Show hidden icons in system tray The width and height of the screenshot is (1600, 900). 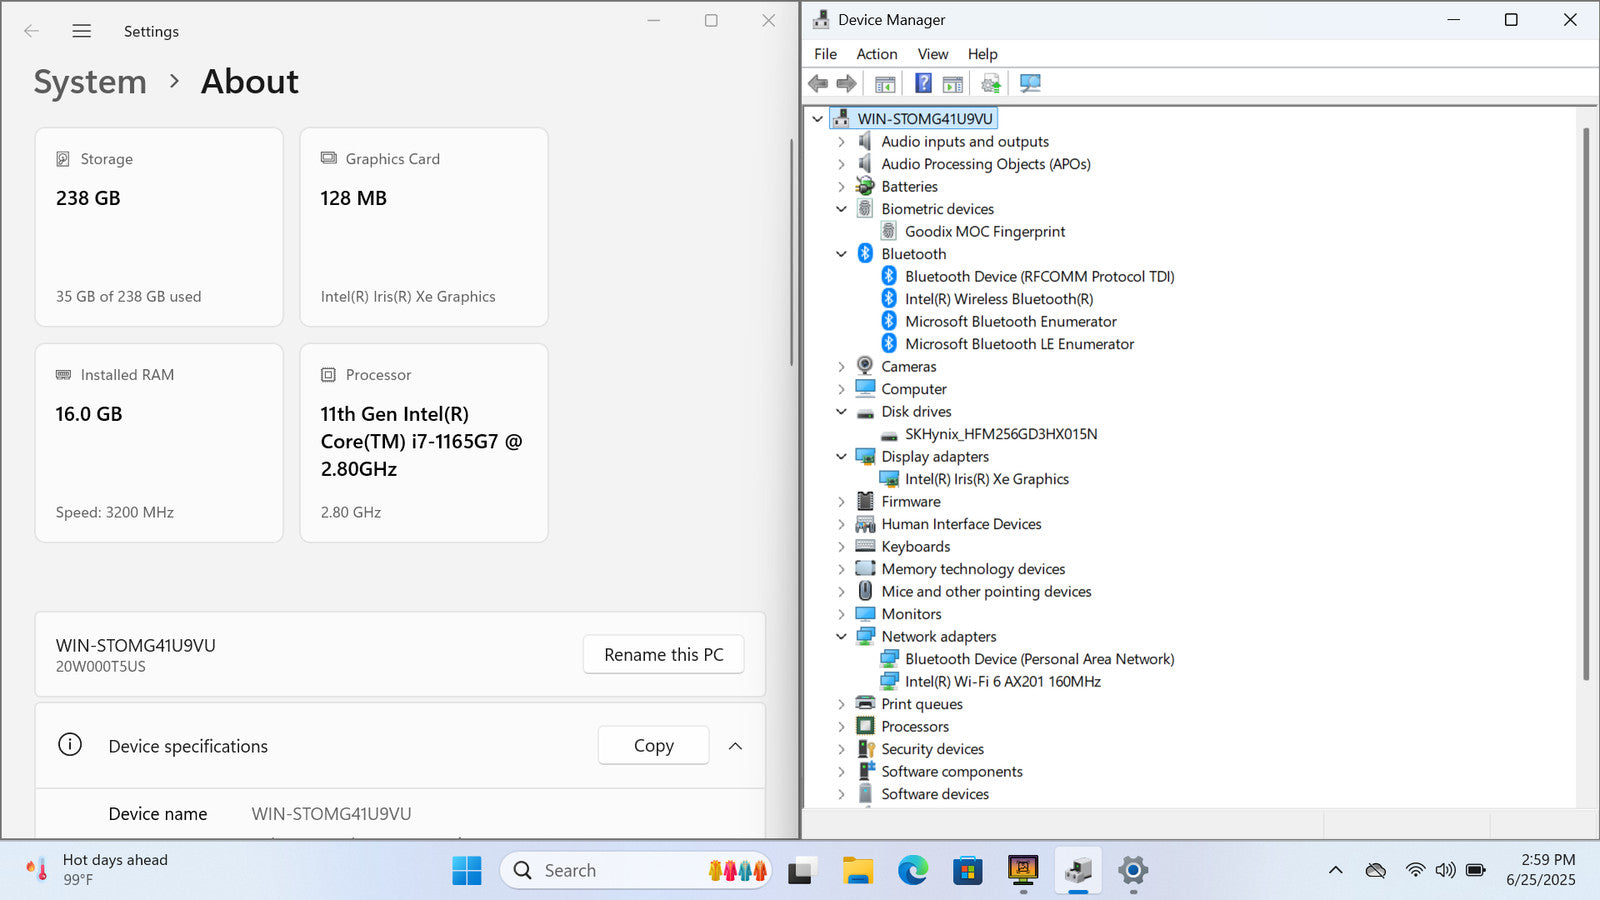[x=1335, y=870]
